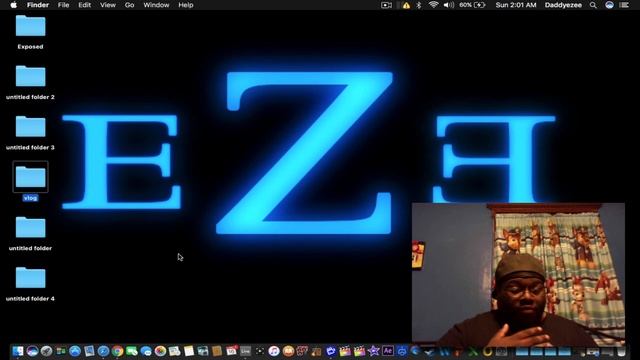Viewport: 640px width, 360px height.
Task: Open Photos app in the Dock
Action: (160, 351)
